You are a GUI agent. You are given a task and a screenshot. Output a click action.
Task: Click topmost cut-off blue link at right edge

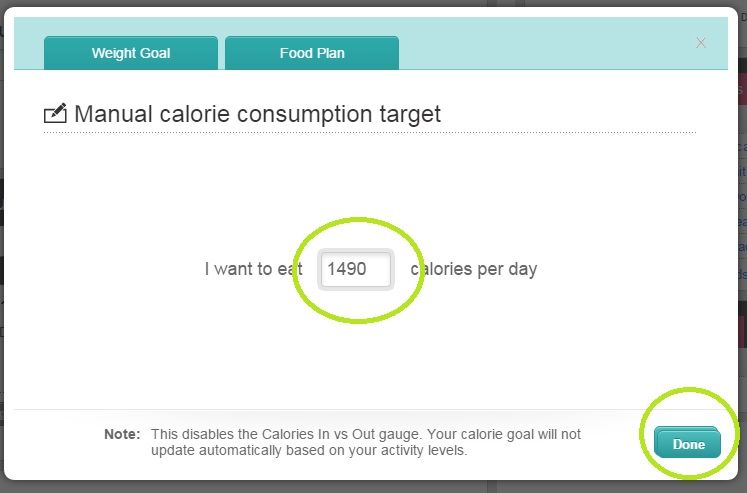tap(741, 147)
